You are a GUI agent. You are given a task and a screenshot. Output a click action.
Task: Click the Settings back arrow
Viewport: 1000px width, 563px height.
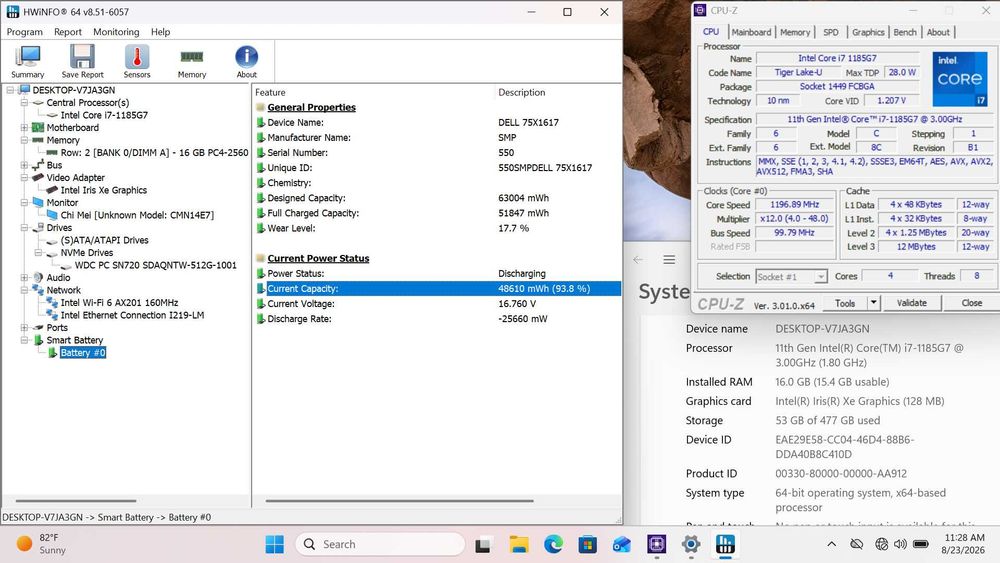pyautogui.click(x=638, y=260)
